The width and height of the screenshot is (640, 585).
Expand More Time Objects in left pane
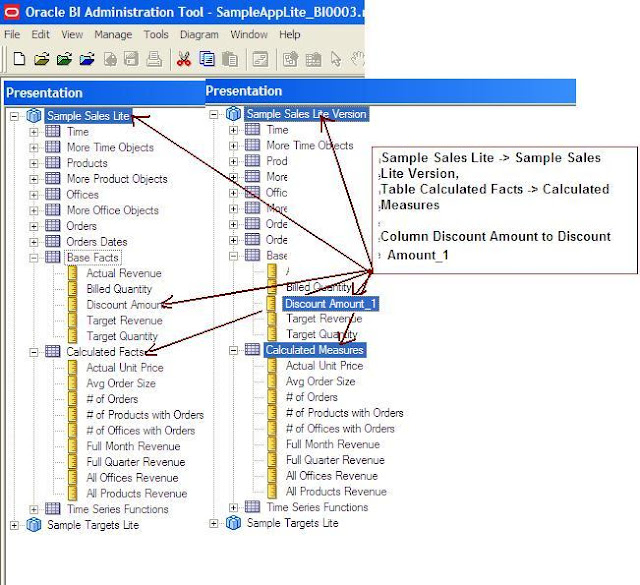pyautogui.click(x=34, y=148)
